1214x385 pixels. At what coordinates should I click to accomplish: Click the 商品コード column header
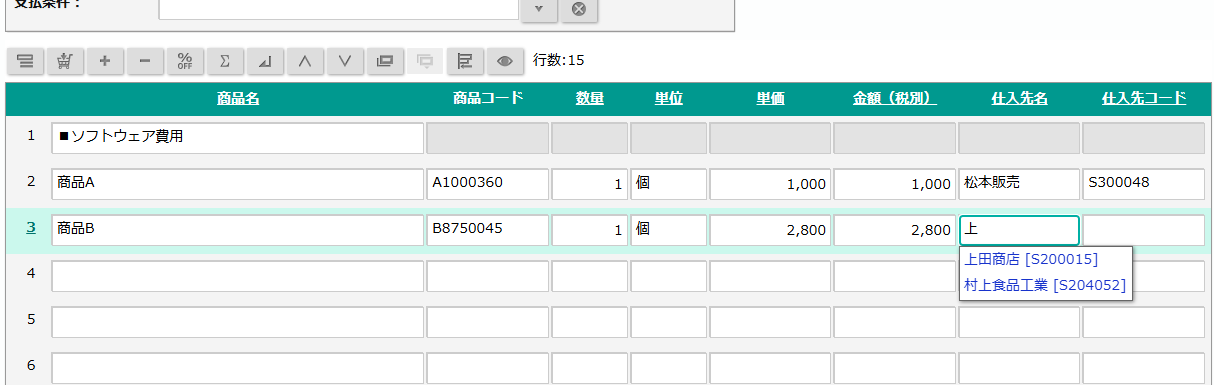(488, 98)
